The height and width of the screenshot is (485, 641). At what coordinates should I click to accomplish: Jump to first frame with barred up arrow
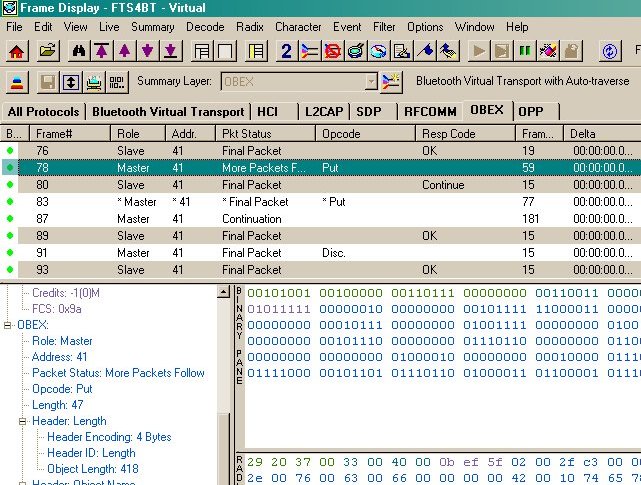click(101, 51)
